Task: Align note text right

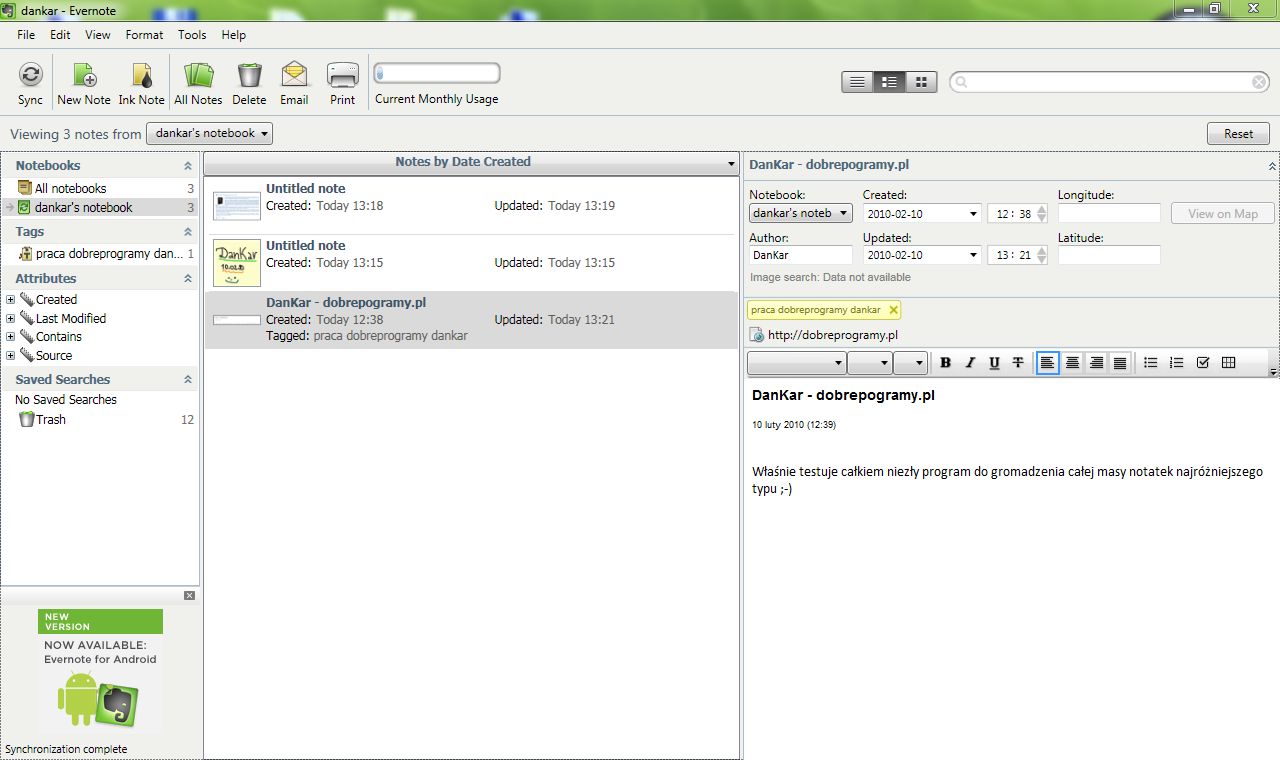Action: pos(1096,363)
